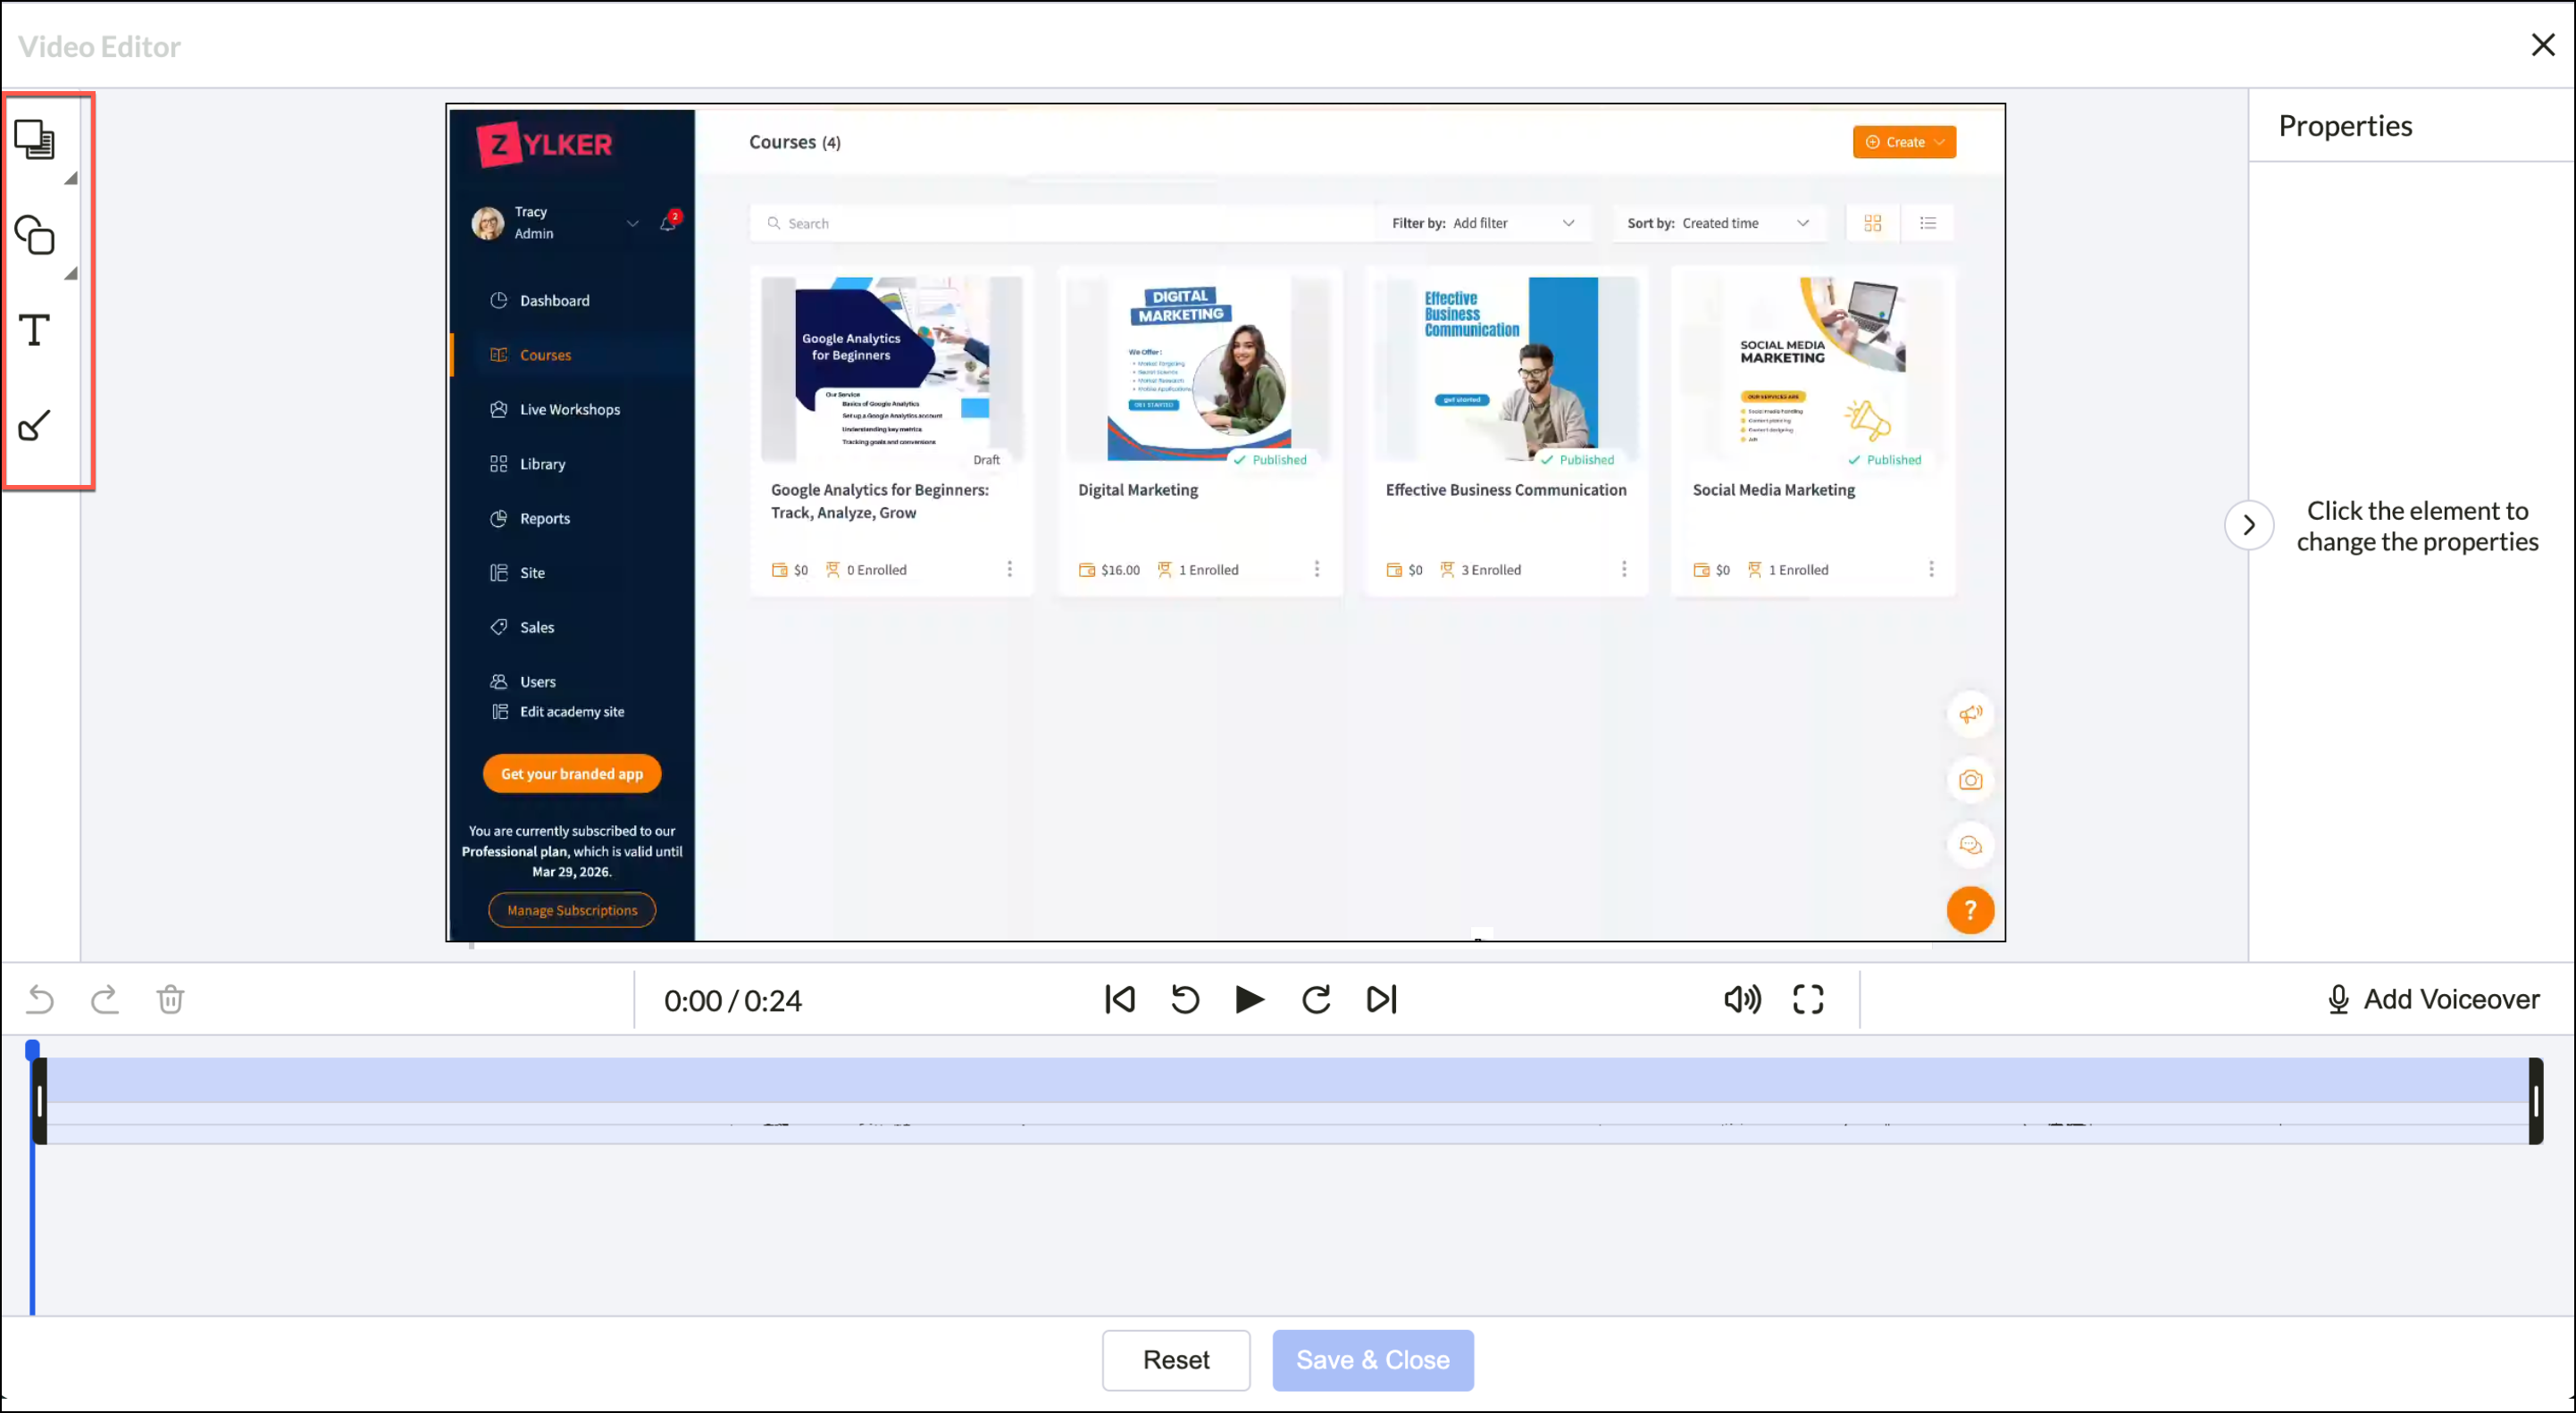
Task: Select the brush/highlight tool icon
Action: pos(35,426)
